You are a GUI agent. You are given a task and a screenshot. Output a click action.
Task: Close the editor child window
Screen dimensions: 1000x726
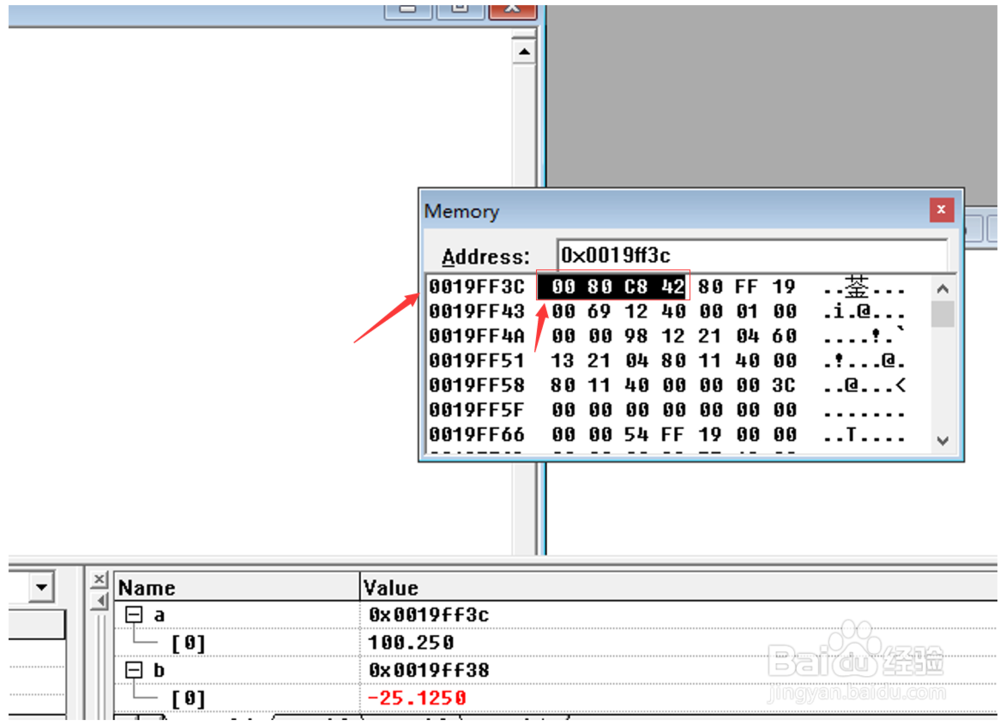512,10
